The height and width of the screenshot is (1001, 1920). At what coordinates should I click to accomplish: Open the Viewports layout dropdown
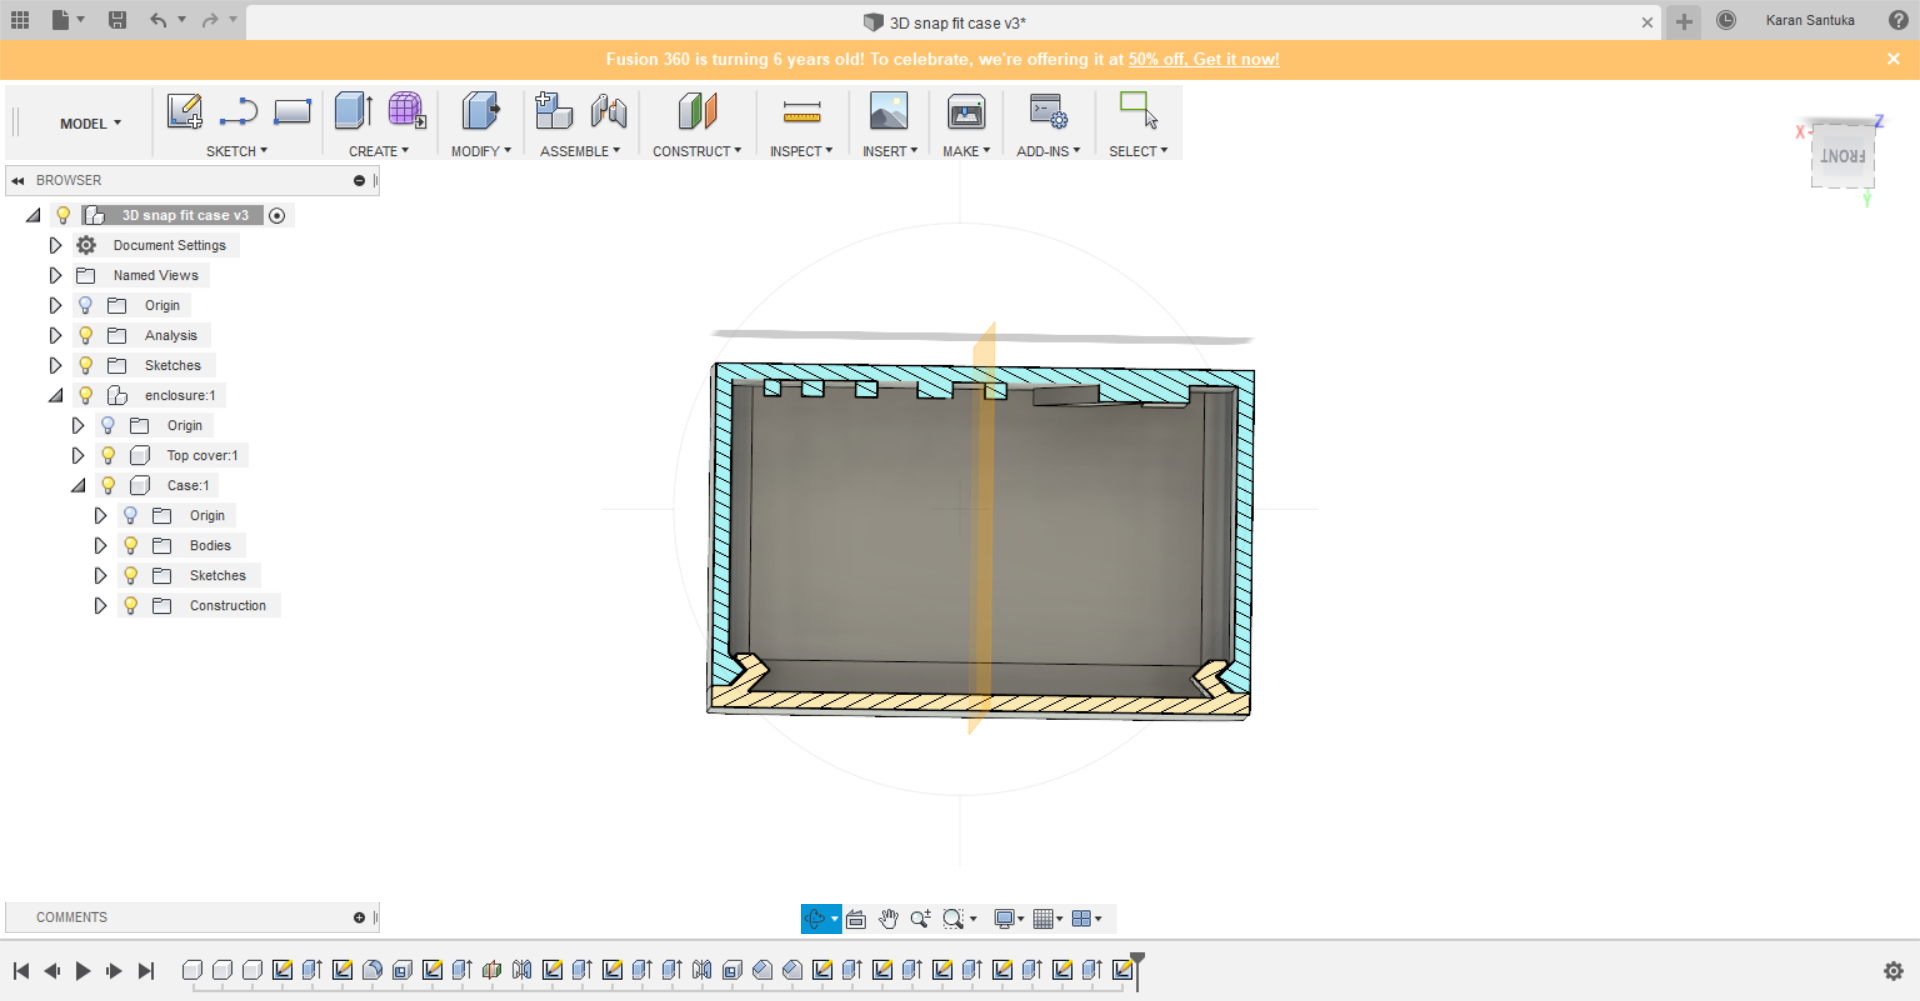[1086, 919]
